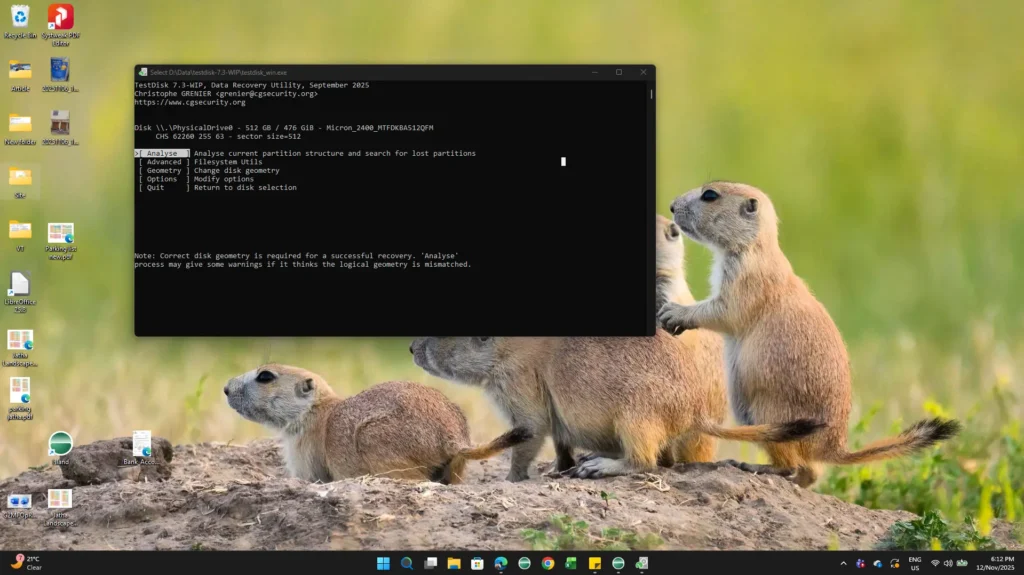This screenshot has height=575, width=1024.
Task: Click the TestDisk console title bar icon
Action: click(143, 72)
